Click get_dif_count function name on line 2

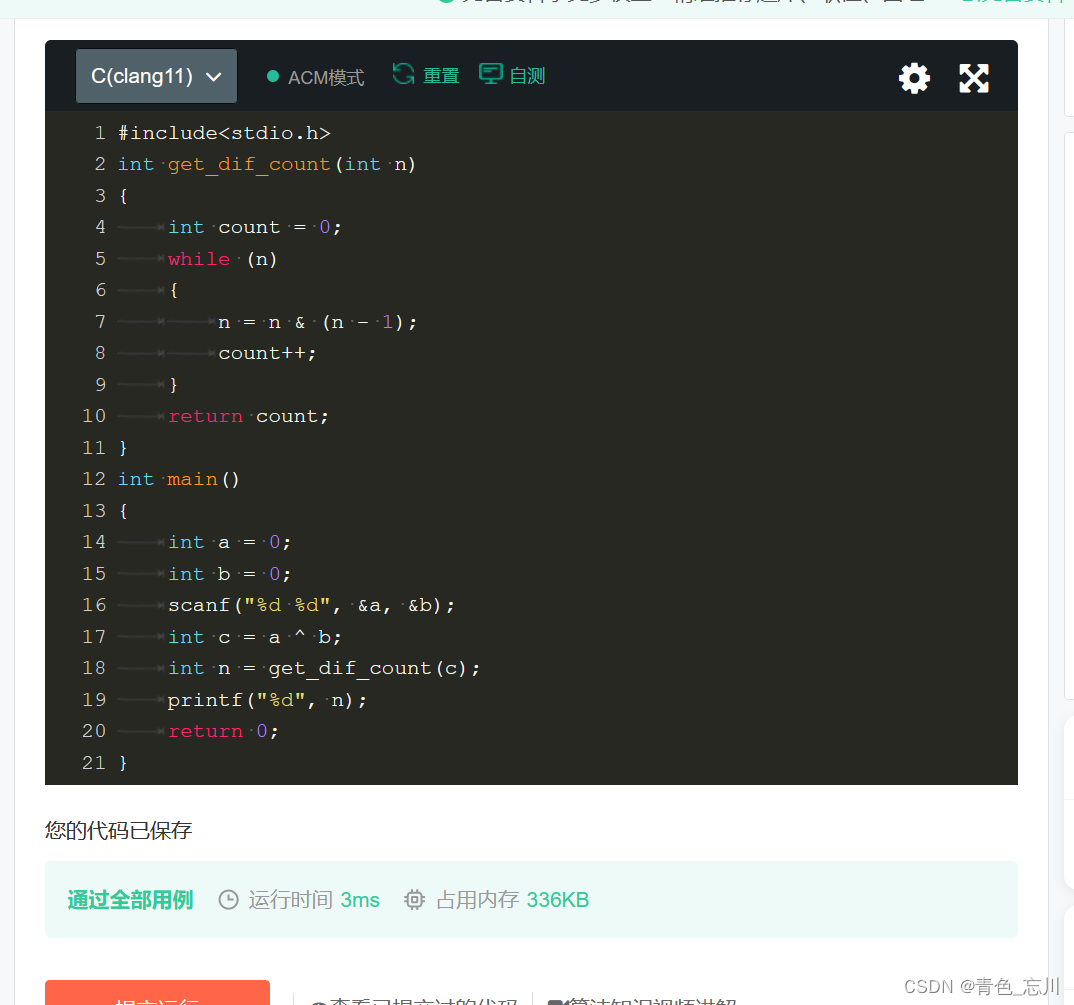[249, 164]
